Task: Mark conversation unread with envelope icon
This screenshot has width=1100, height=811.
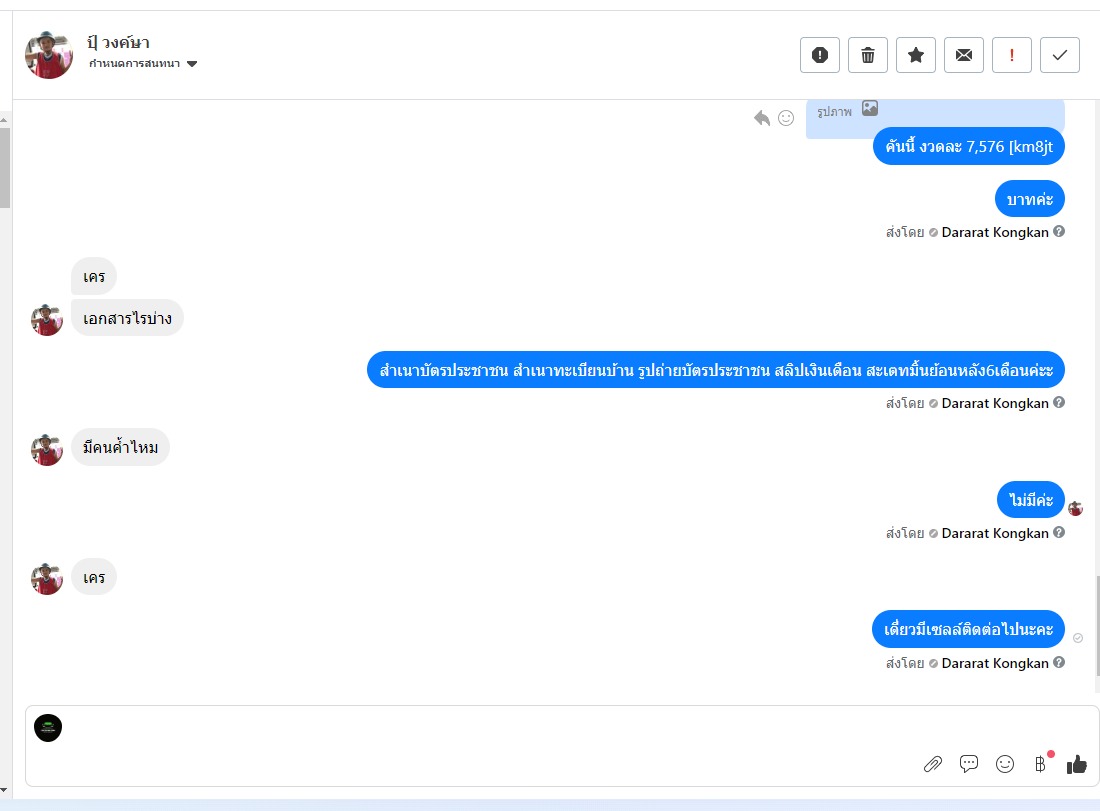Action: pos(964,55)
